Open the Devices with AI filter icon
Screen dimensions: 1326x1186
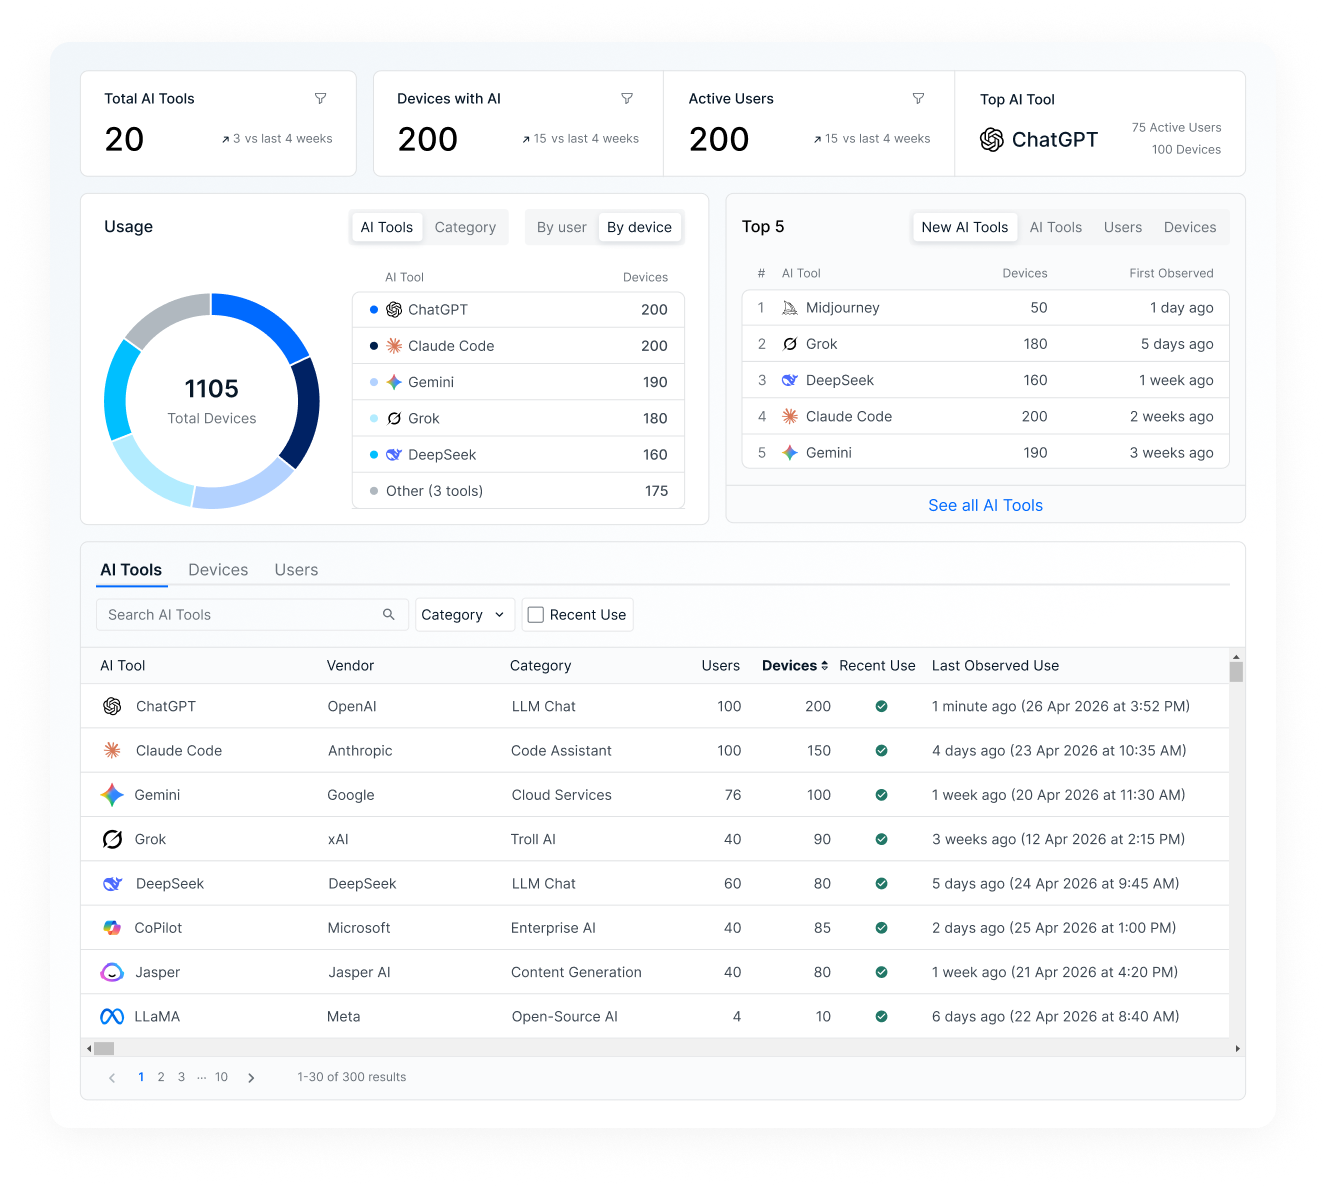(x=627, y=98)
